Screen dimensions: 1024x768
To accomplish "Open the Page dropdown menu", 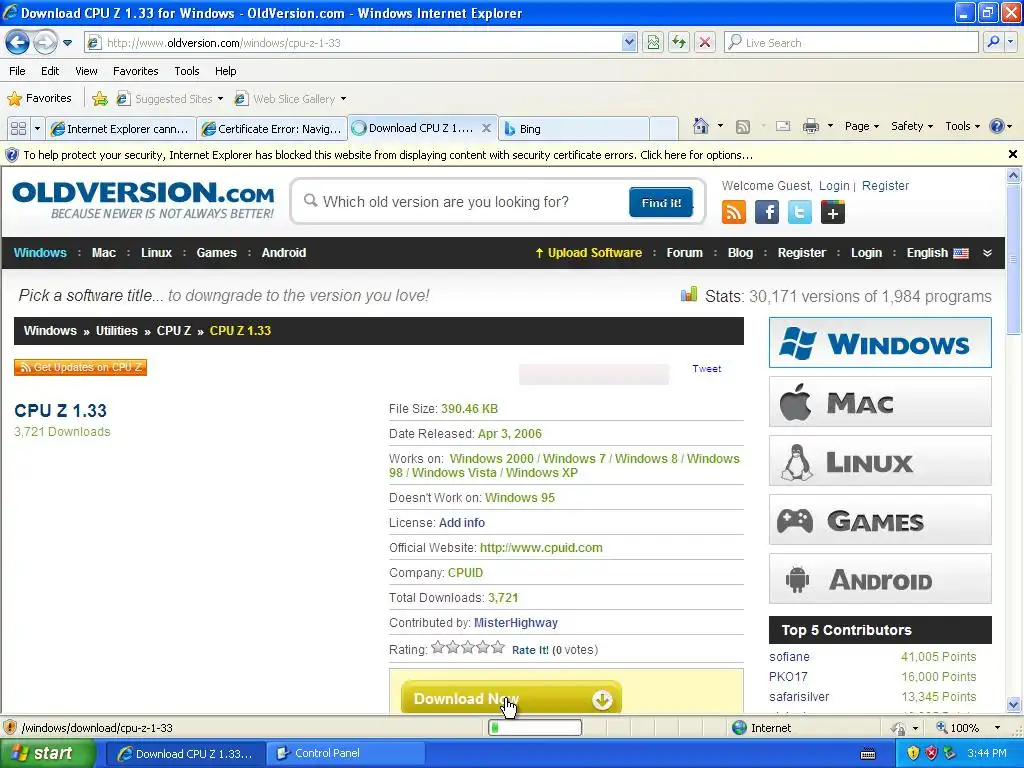I will click(x=862, y=126).
